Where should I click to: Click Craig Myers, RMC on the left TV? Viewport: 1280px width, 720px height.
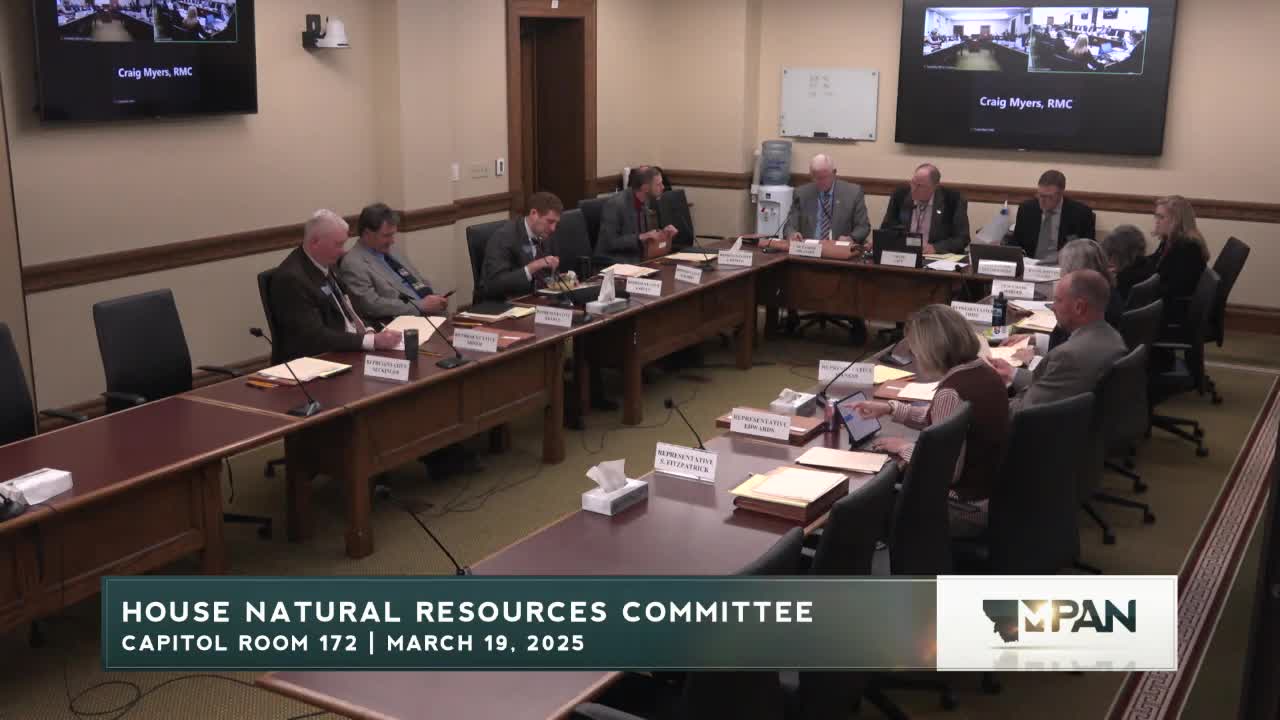155,72
